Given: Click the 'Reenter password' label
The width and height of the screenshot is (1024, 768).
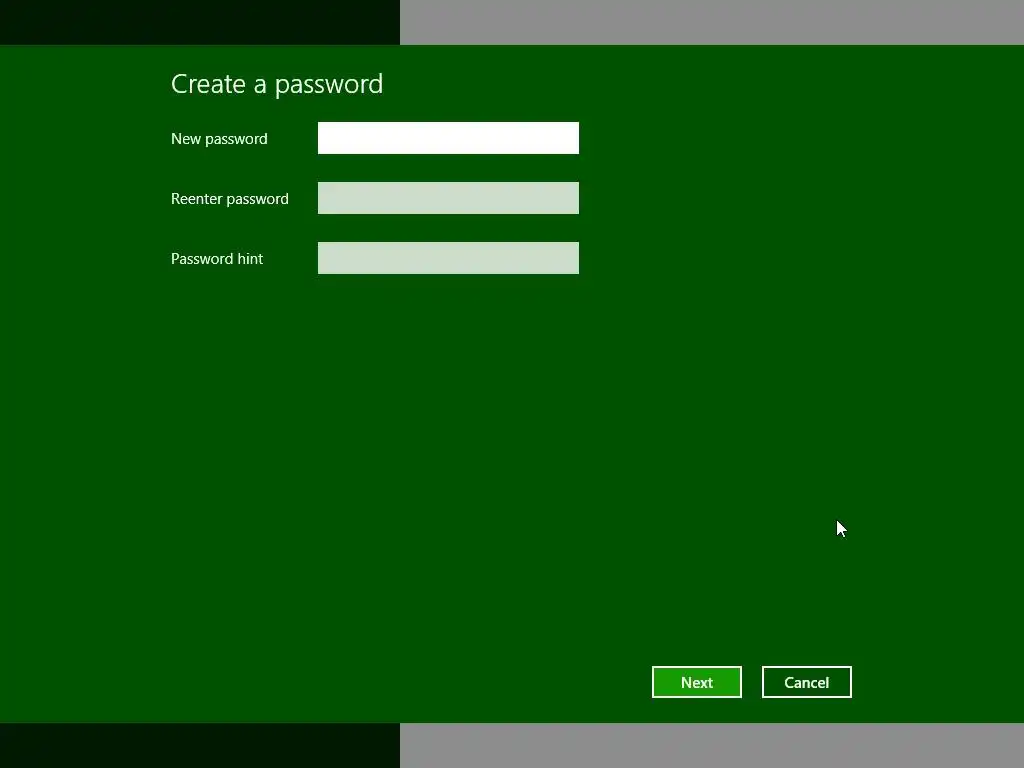Looking at the screenshot, I should click(x=230, y=199).
